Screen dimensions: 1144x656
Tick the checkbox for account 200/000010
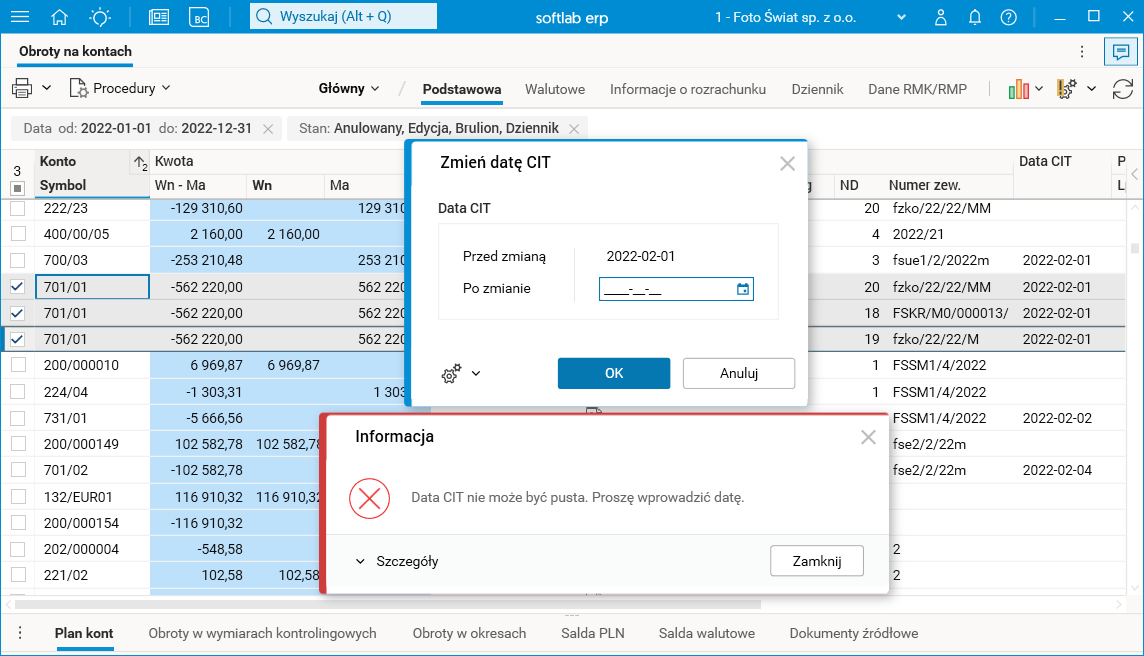point(18,365)
